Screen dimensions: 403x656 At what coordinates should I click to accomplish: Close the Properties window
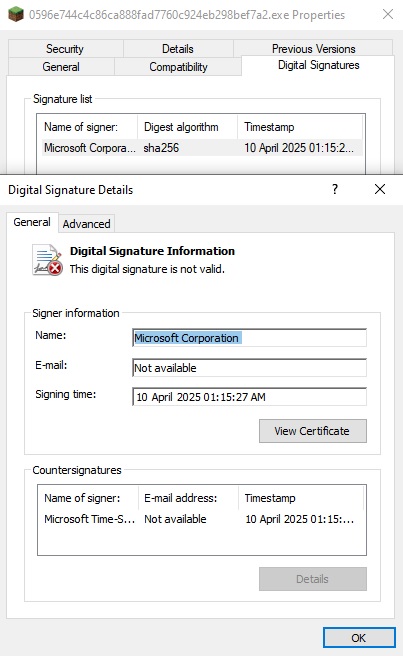click(388, 15)
